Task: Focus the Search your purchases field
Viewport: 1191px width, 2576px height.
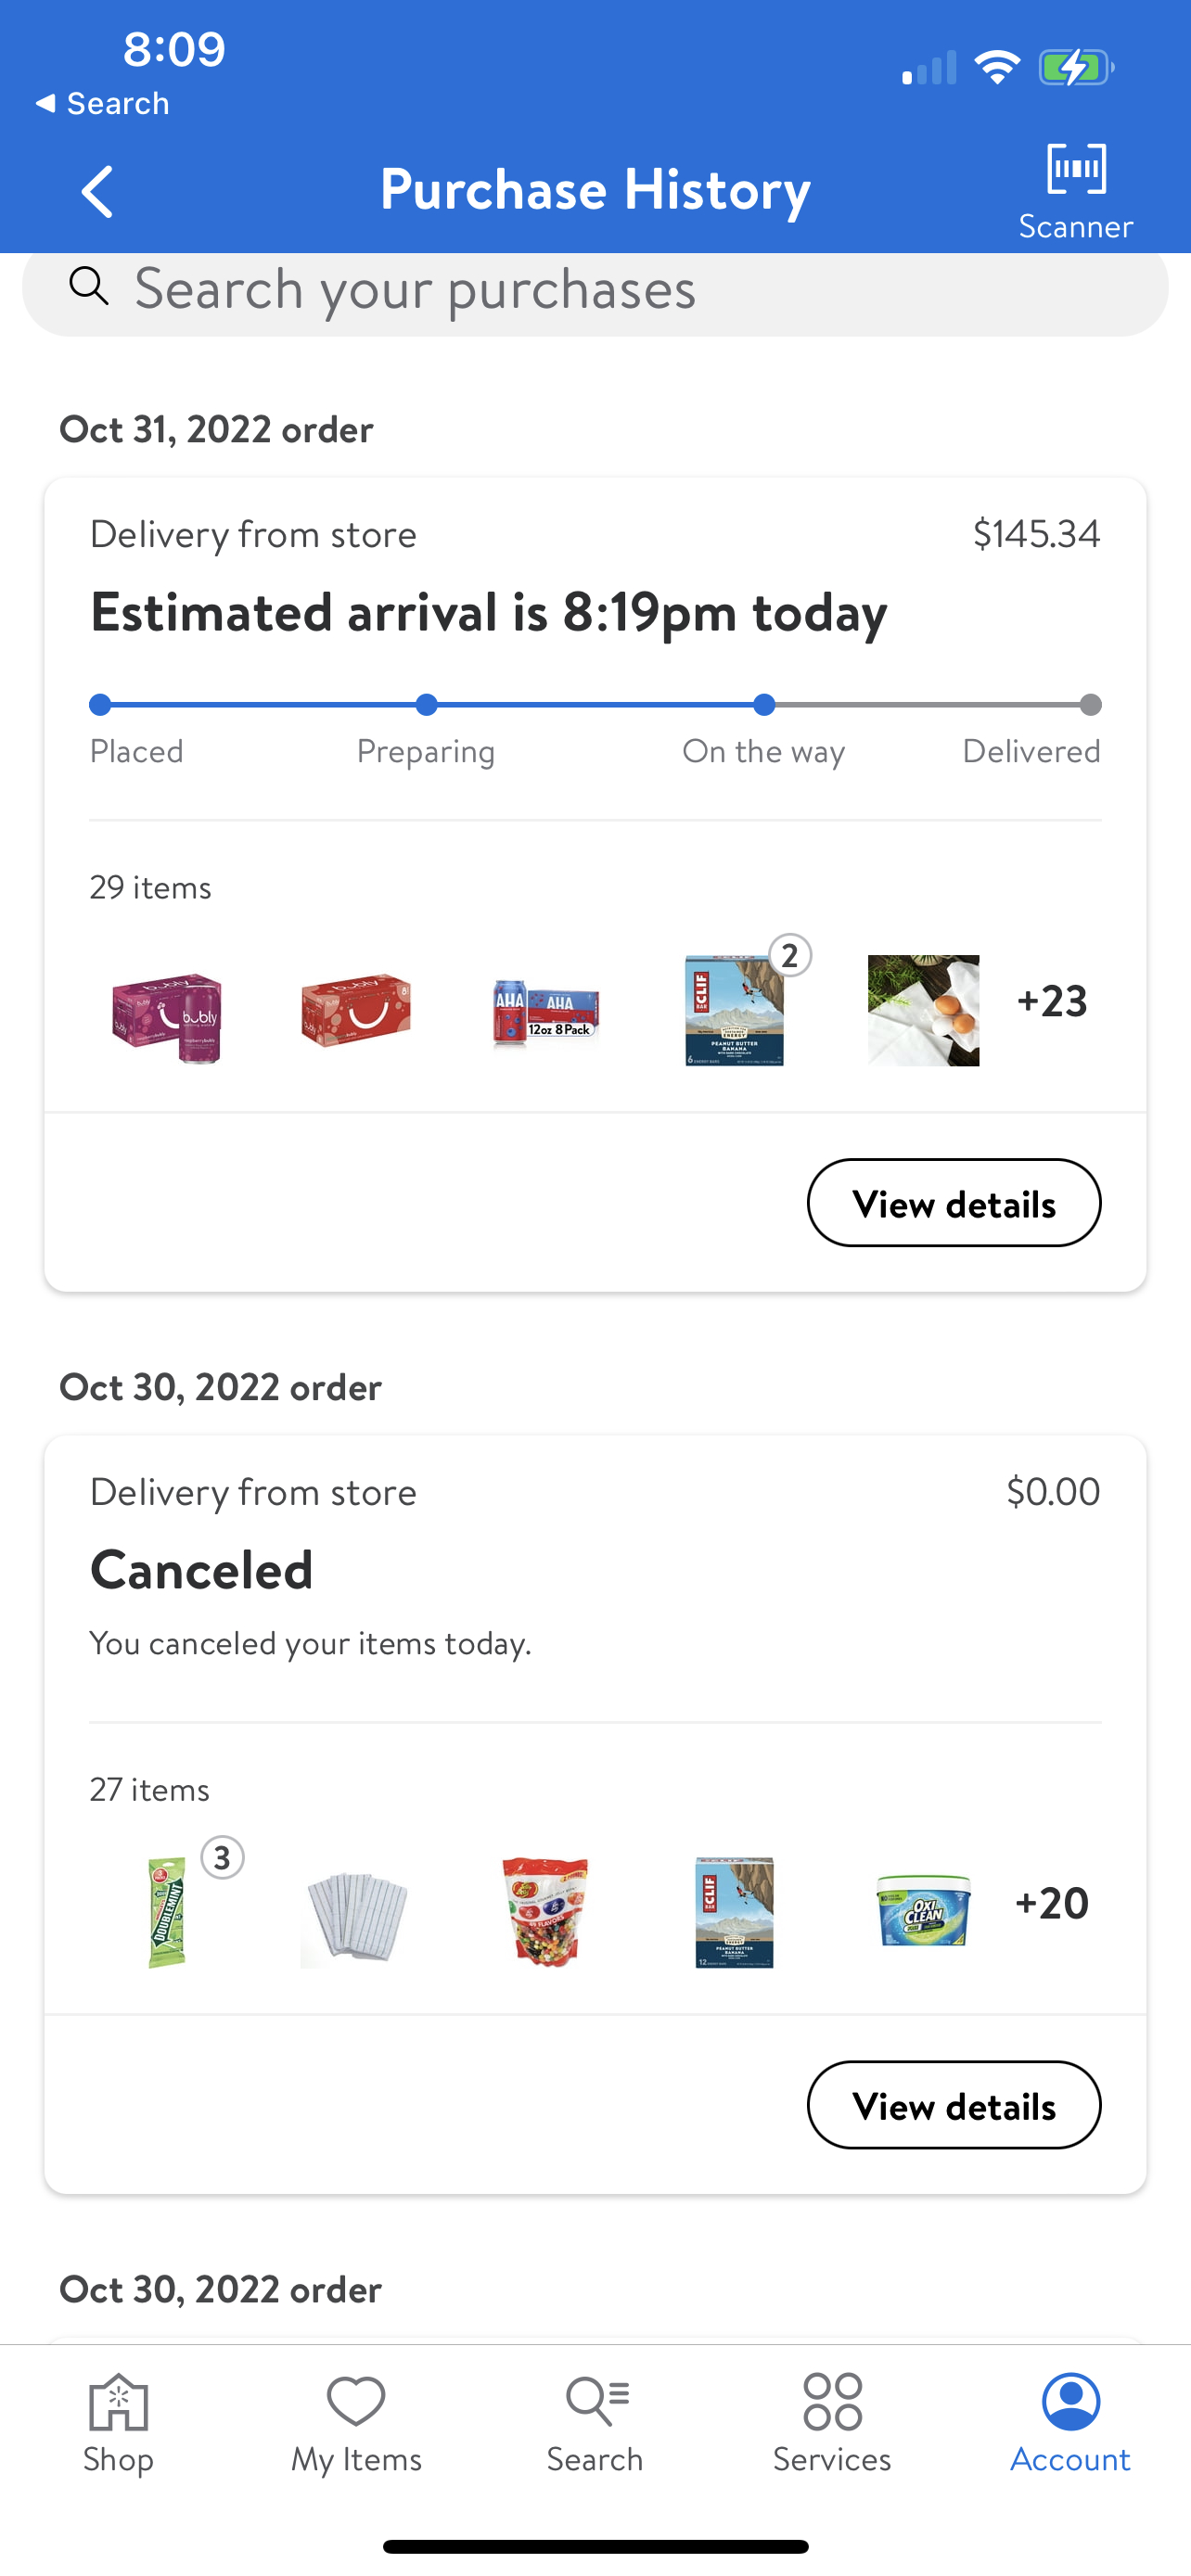Action: coord(595,288)
